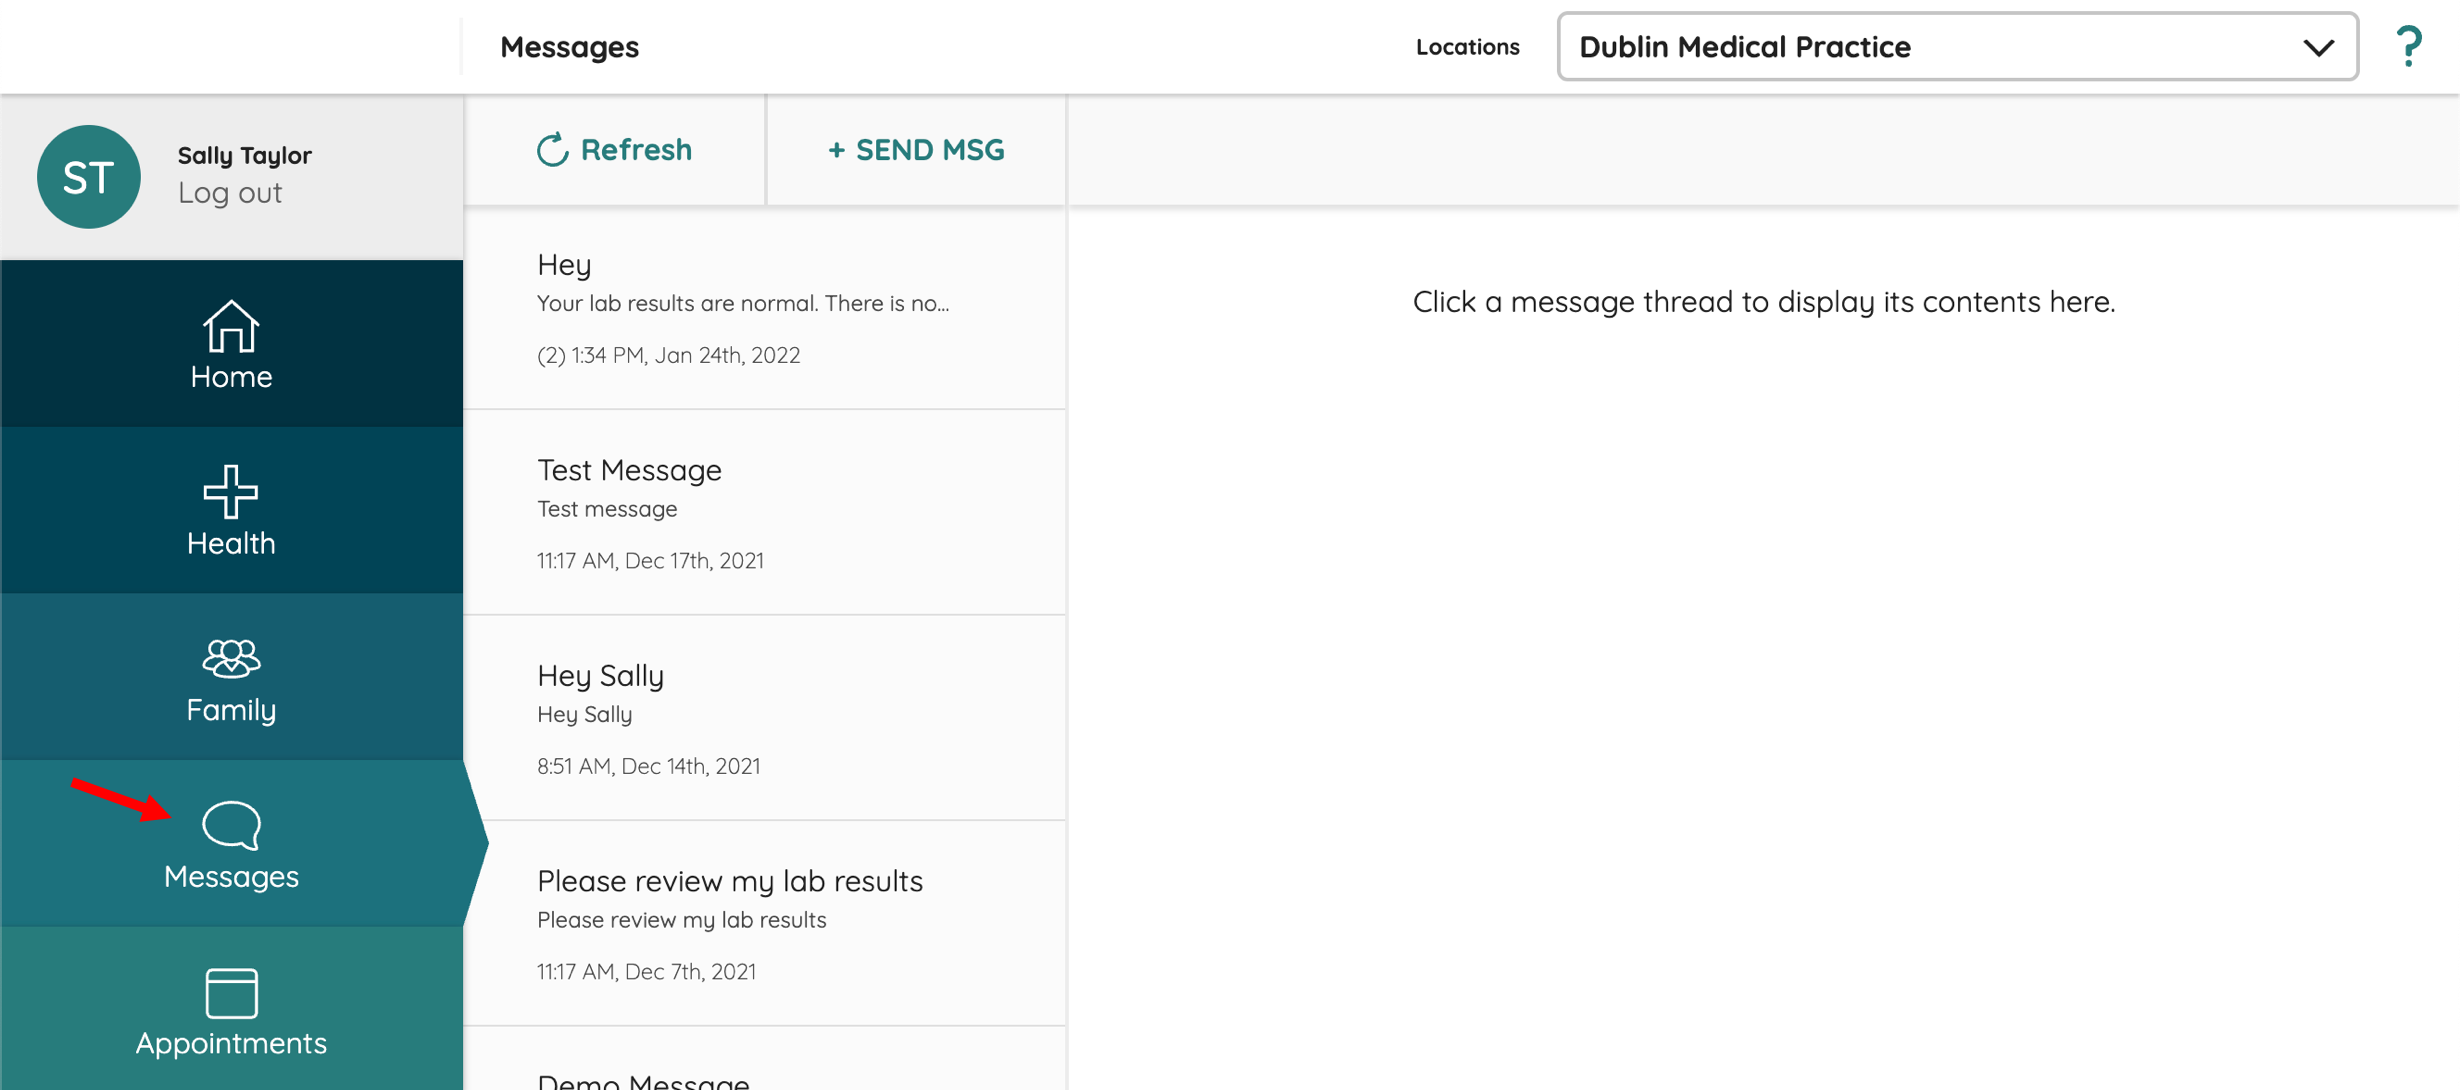The width and height of the screenshot is (2460, 1090).
Task: Expand the Locations dropdown chevron
Action: pyautogui.click(x=2318, y=47)
